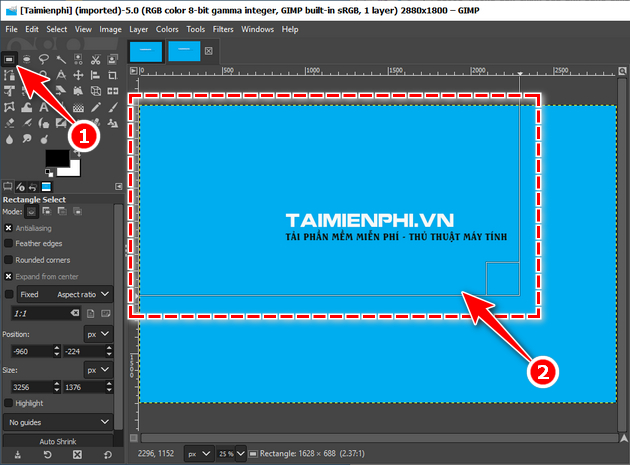The height and width of the screenshot is (465, 630).
Task: Select the Alignment tool
Action: pyautogui.click(x=96, y=75)
